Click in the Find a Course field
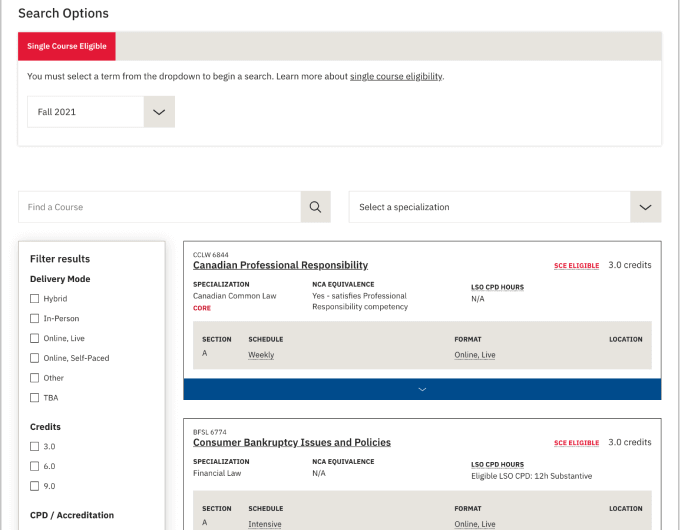Viewport: 680px width, 530px height. [160, 207]
